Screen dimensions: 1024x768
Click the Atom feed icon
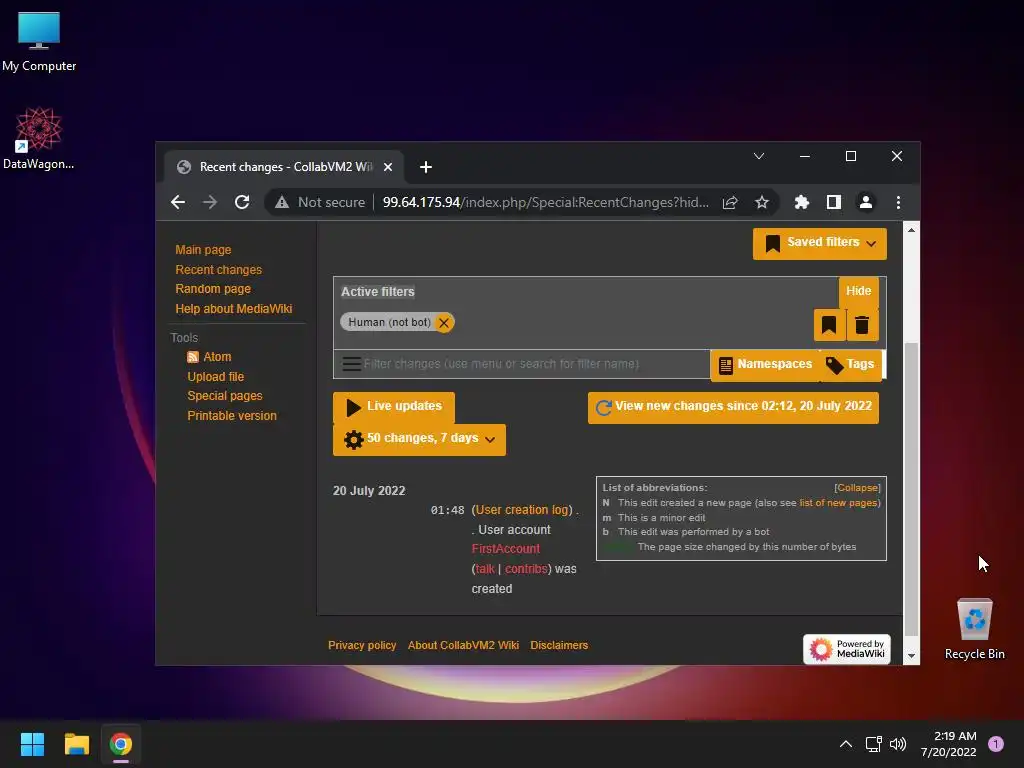[193, 357]
